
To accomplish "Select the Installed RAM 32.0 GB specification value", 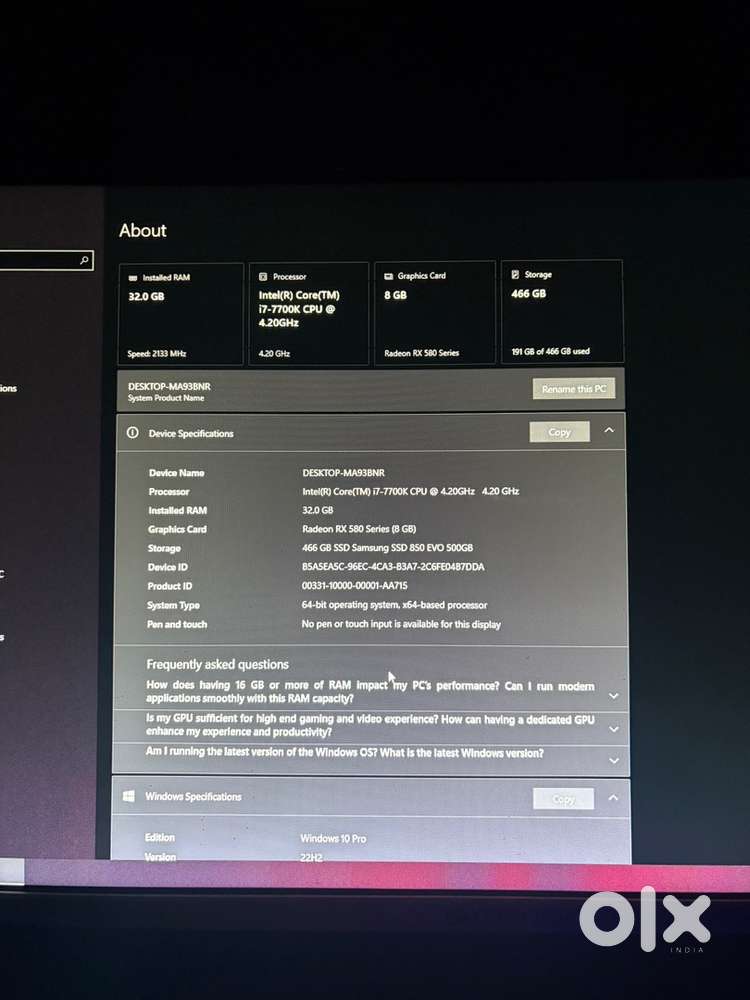I will (318, 510).
